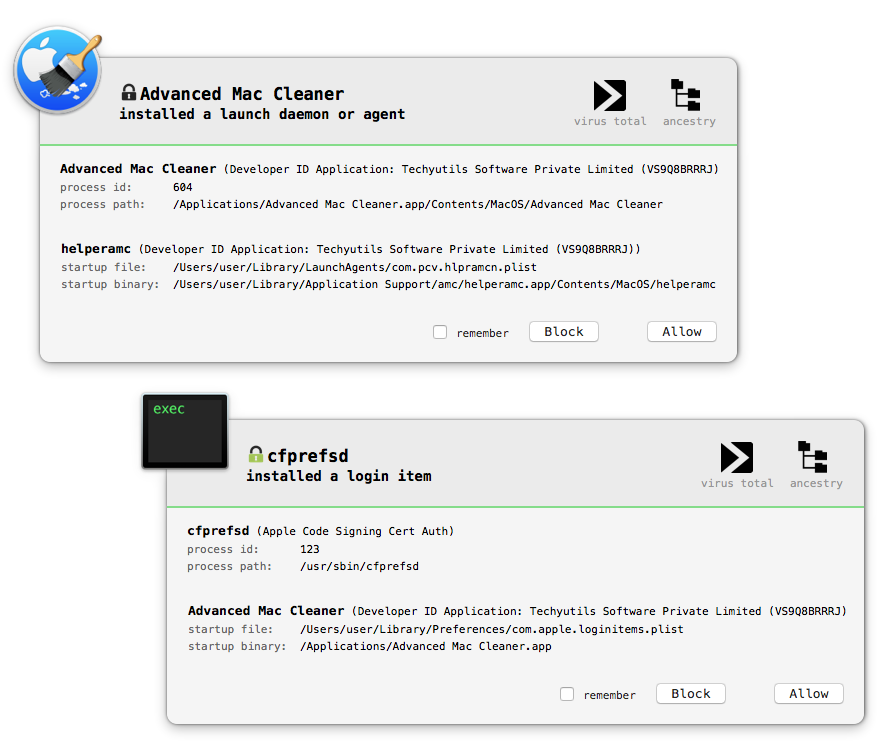Show ancestry in the cfprefsd alert

click(813, 457)
